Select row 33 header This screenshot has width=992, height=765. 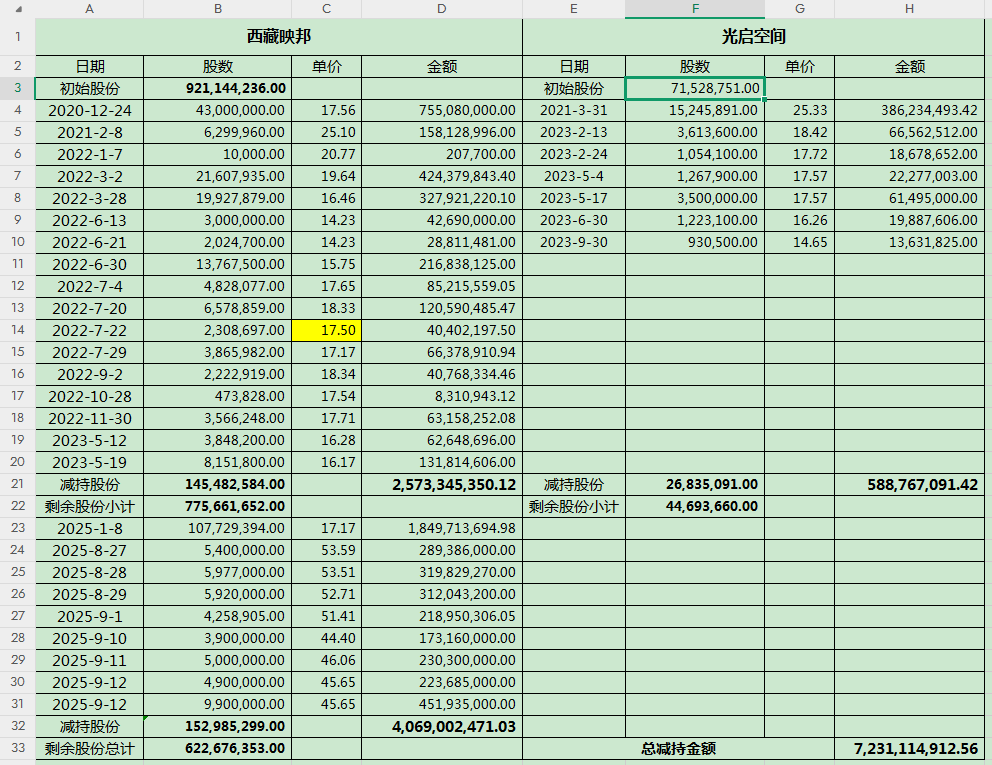(x=18, y=749)
